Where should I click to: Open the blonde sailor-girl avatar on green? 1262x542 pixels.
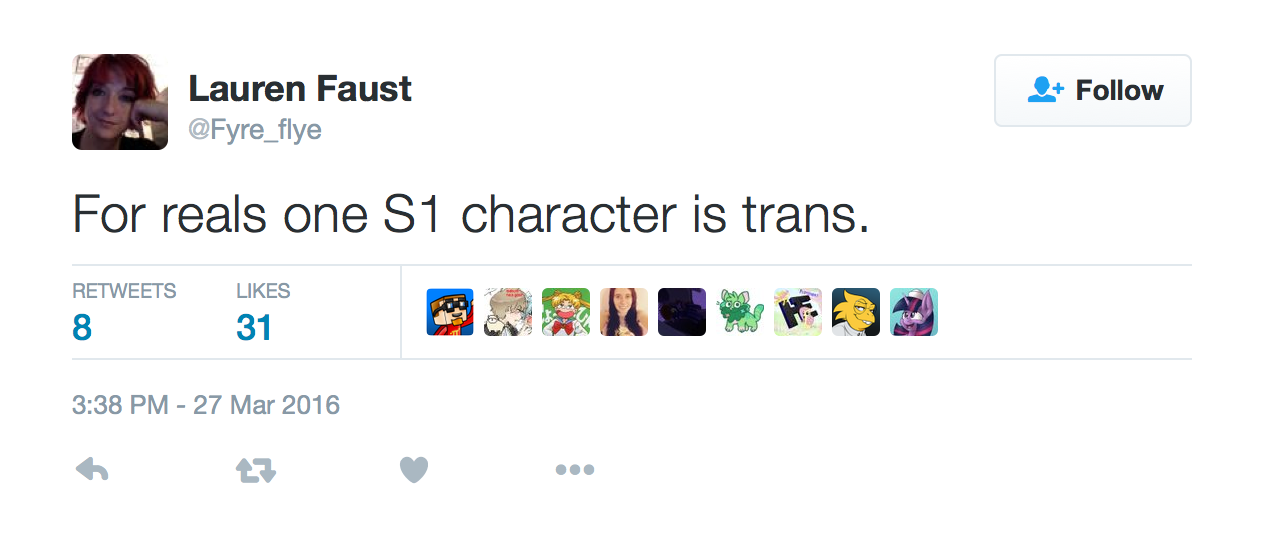(566, 312)
